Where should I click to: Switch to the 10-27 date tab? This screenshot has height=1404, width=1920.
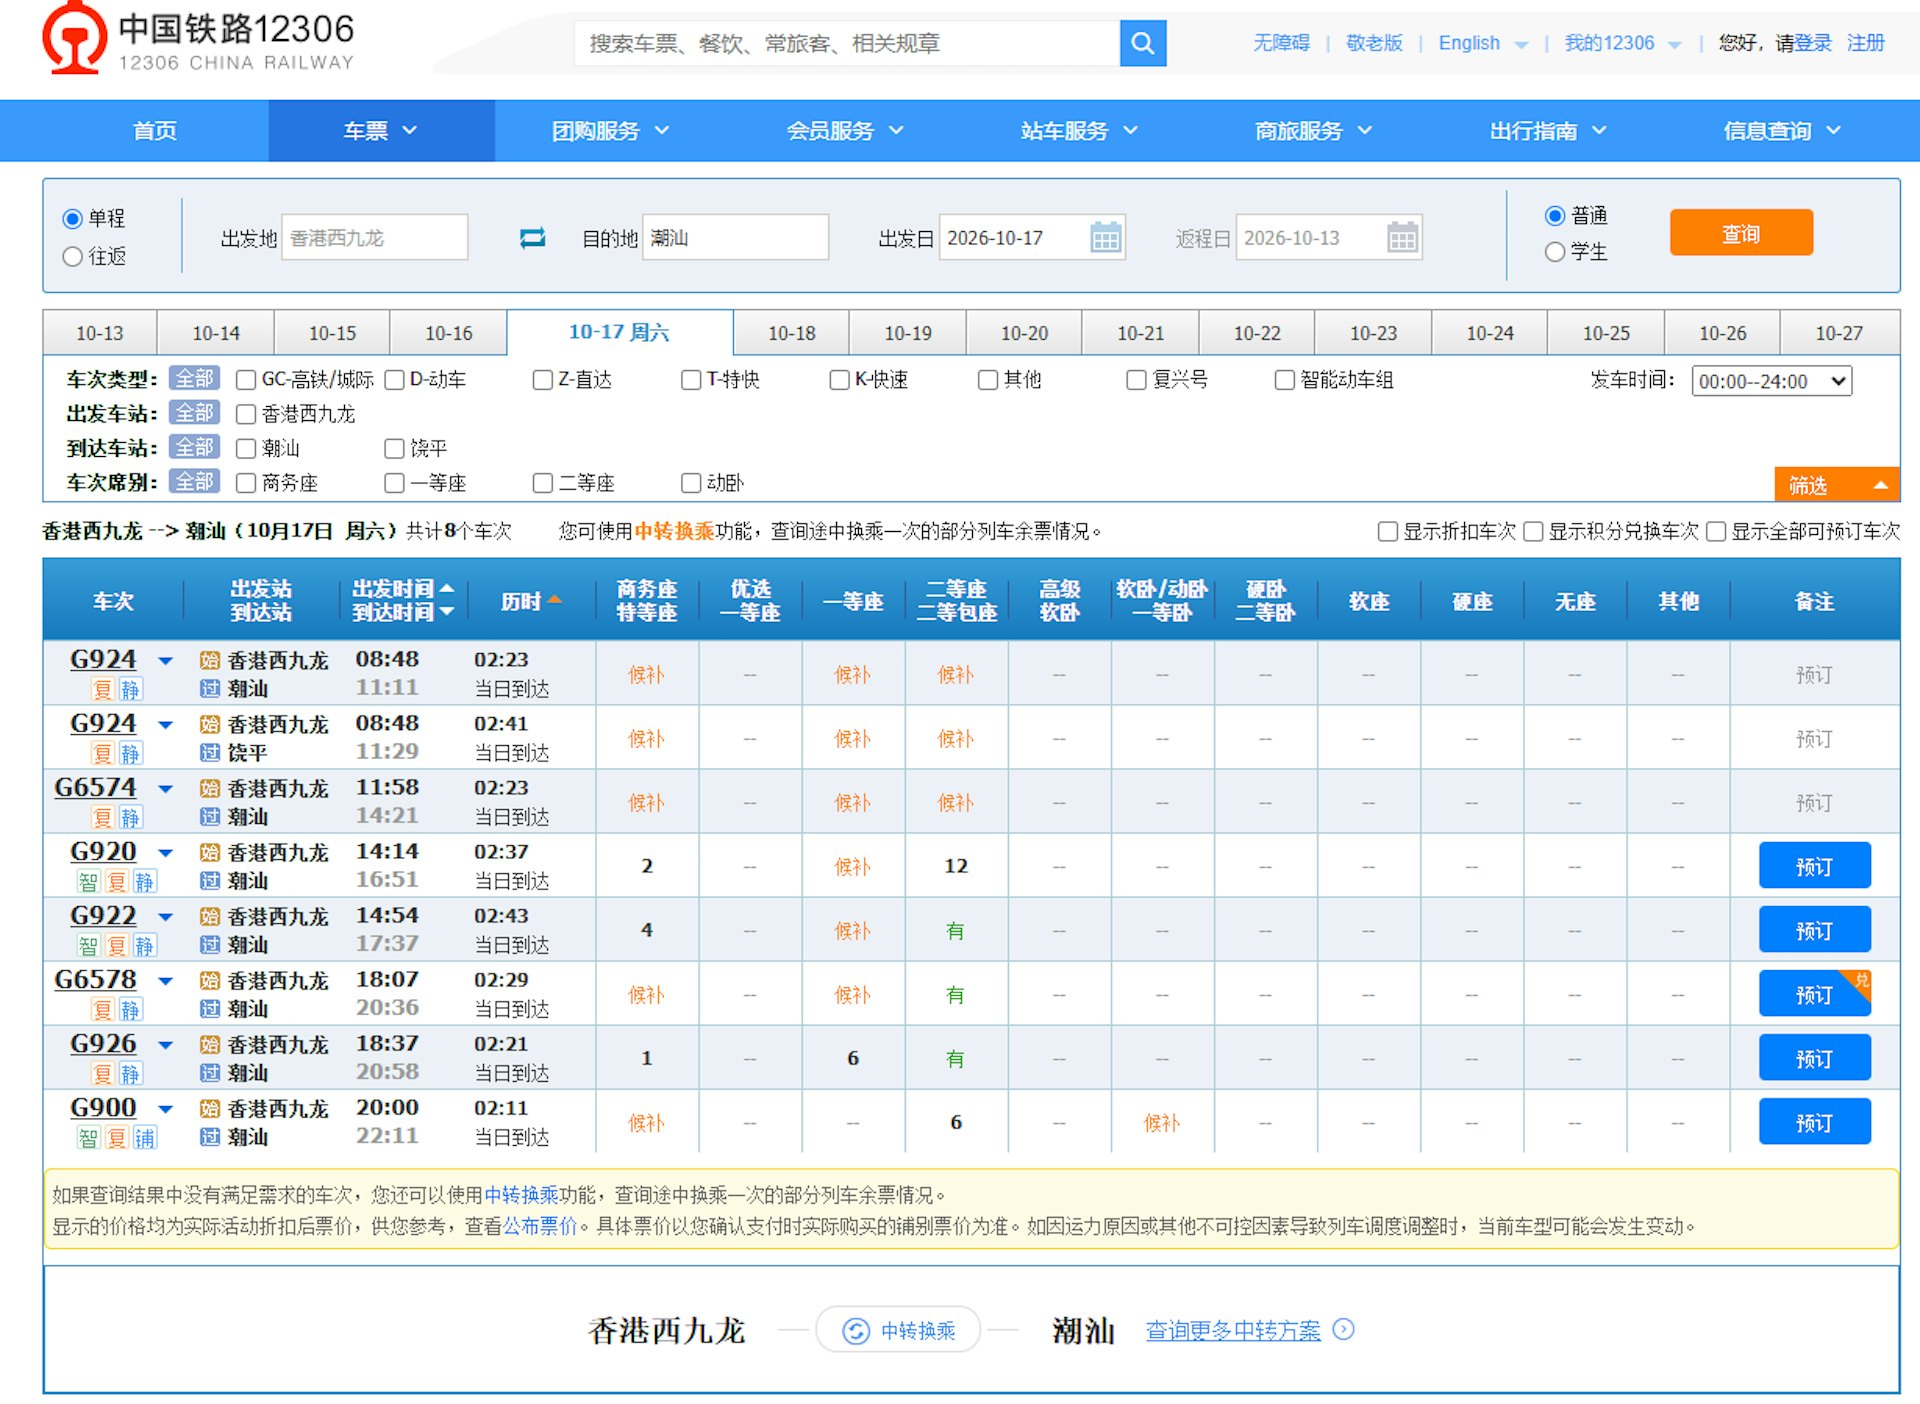[x=1838, y=333]
